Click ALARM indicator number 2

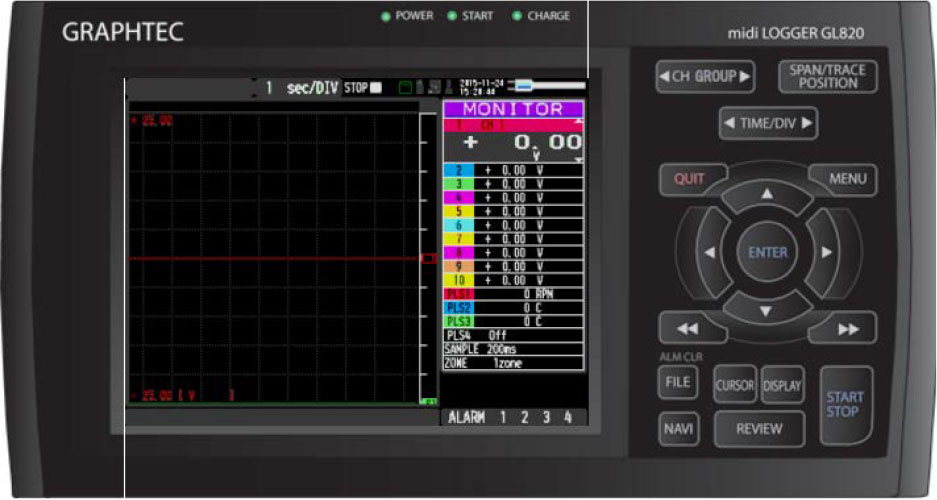point(525,417)
